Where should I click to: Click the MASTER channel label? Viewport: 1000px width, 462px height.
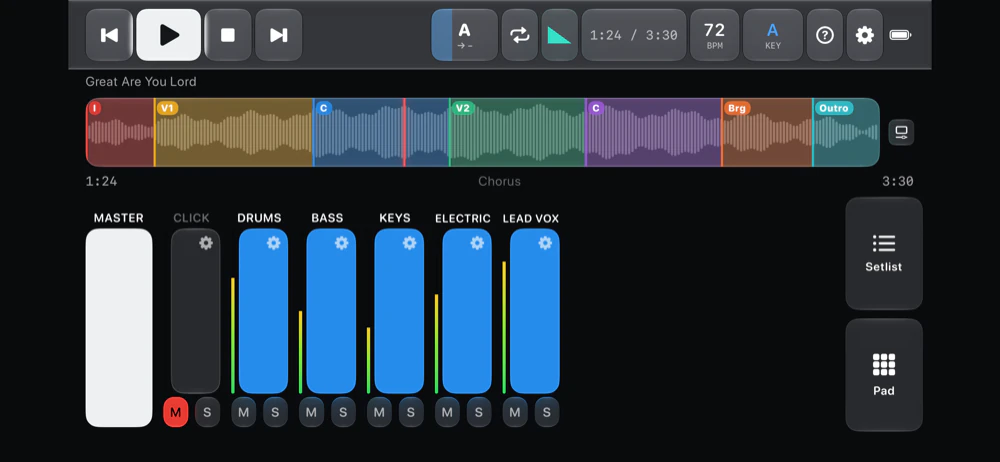[x=119, y=218]
